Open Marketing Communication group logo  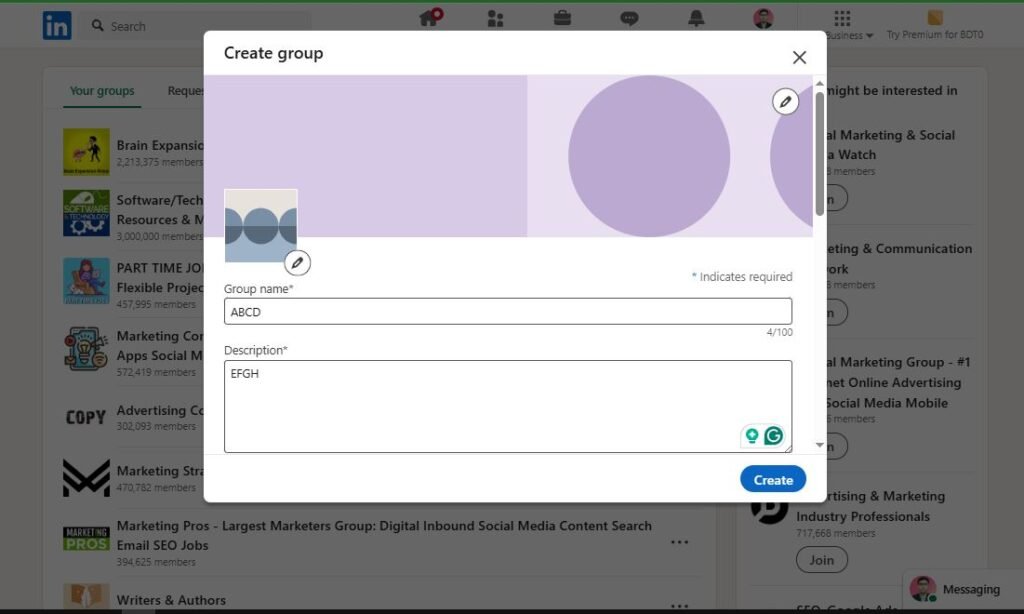pos(86,349)
